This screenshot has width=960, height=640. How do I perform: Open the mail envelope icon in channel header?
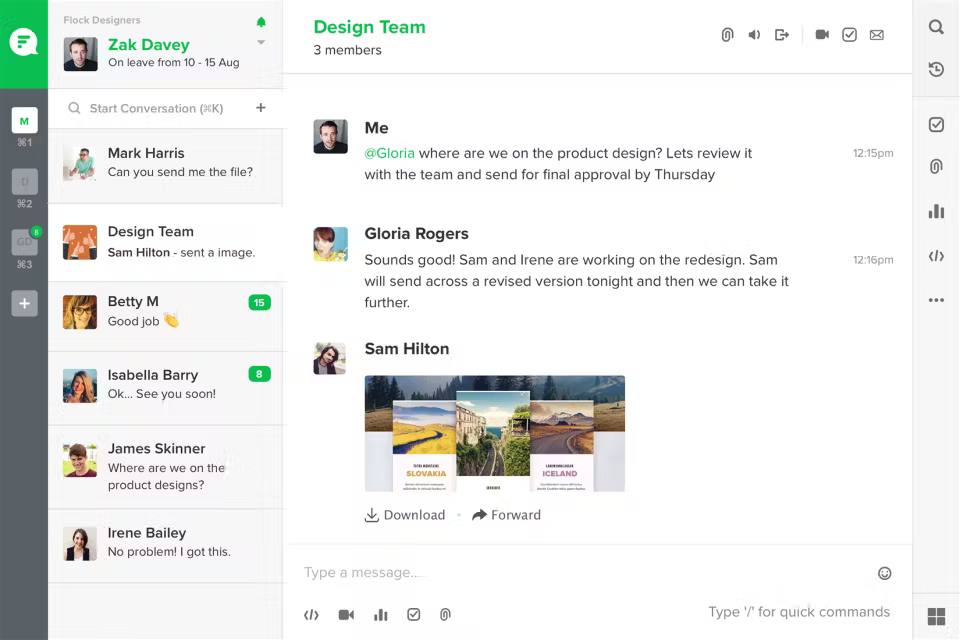877,35
